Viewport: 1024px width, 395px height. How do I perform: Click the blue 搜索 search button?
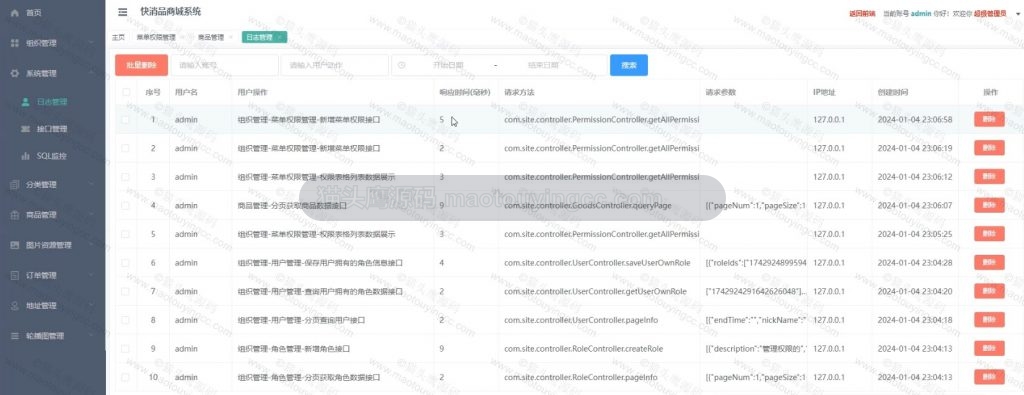[x=629, y=65]
